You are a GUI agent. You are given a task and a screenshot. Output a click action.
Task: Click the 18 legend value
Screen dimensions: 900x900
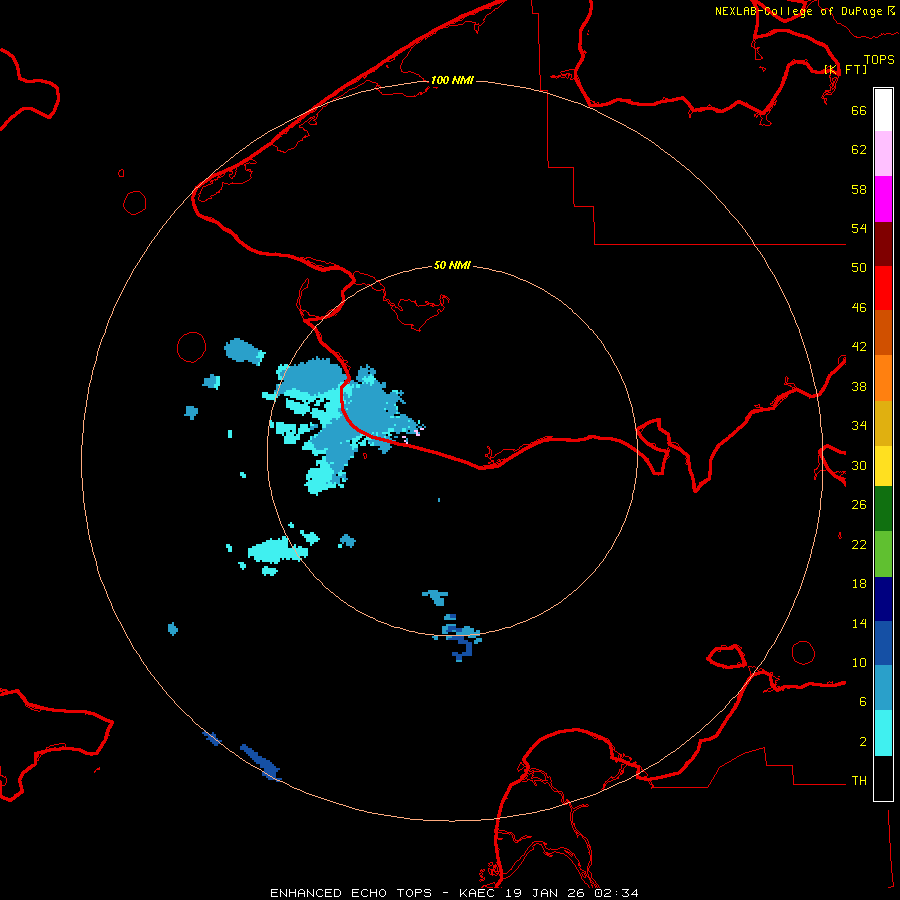859,584
